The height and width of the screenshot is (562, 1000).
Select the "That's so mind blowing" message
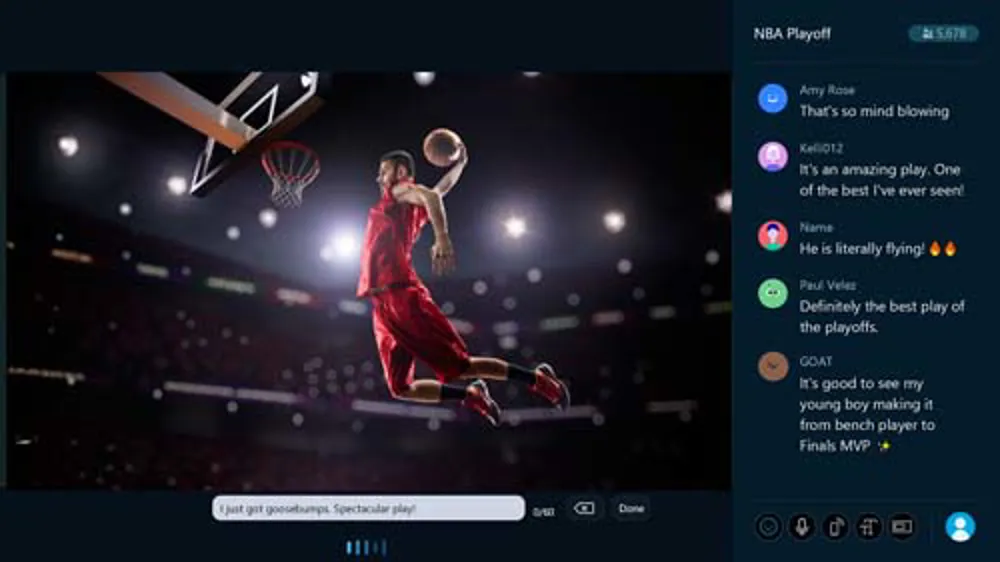click(873, 111)
